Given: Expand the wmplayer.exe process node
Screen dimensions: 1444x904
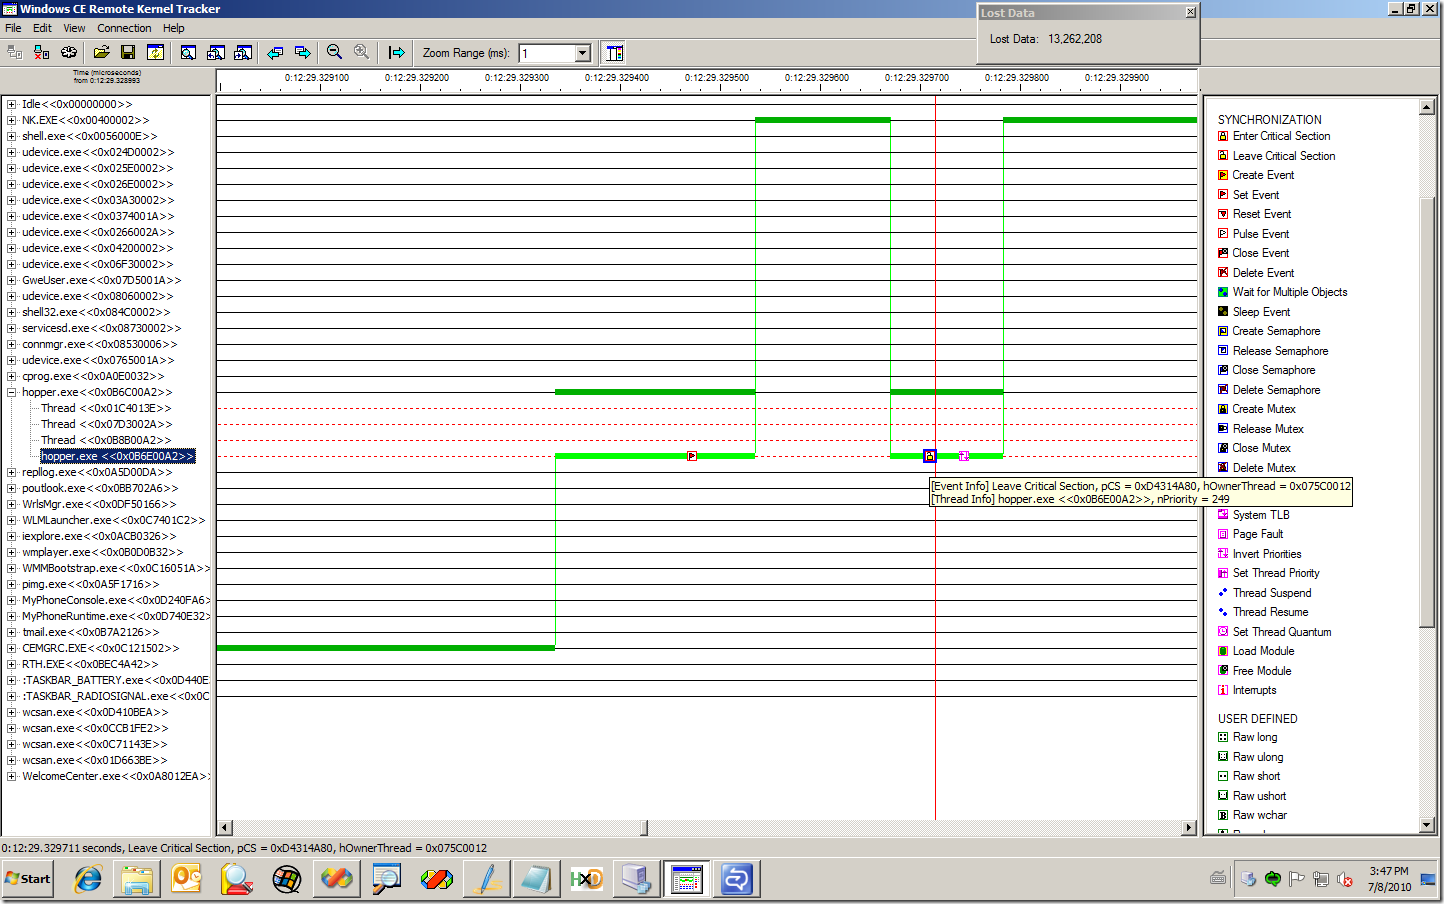Looking at the screenshot, I should point(11,552).
